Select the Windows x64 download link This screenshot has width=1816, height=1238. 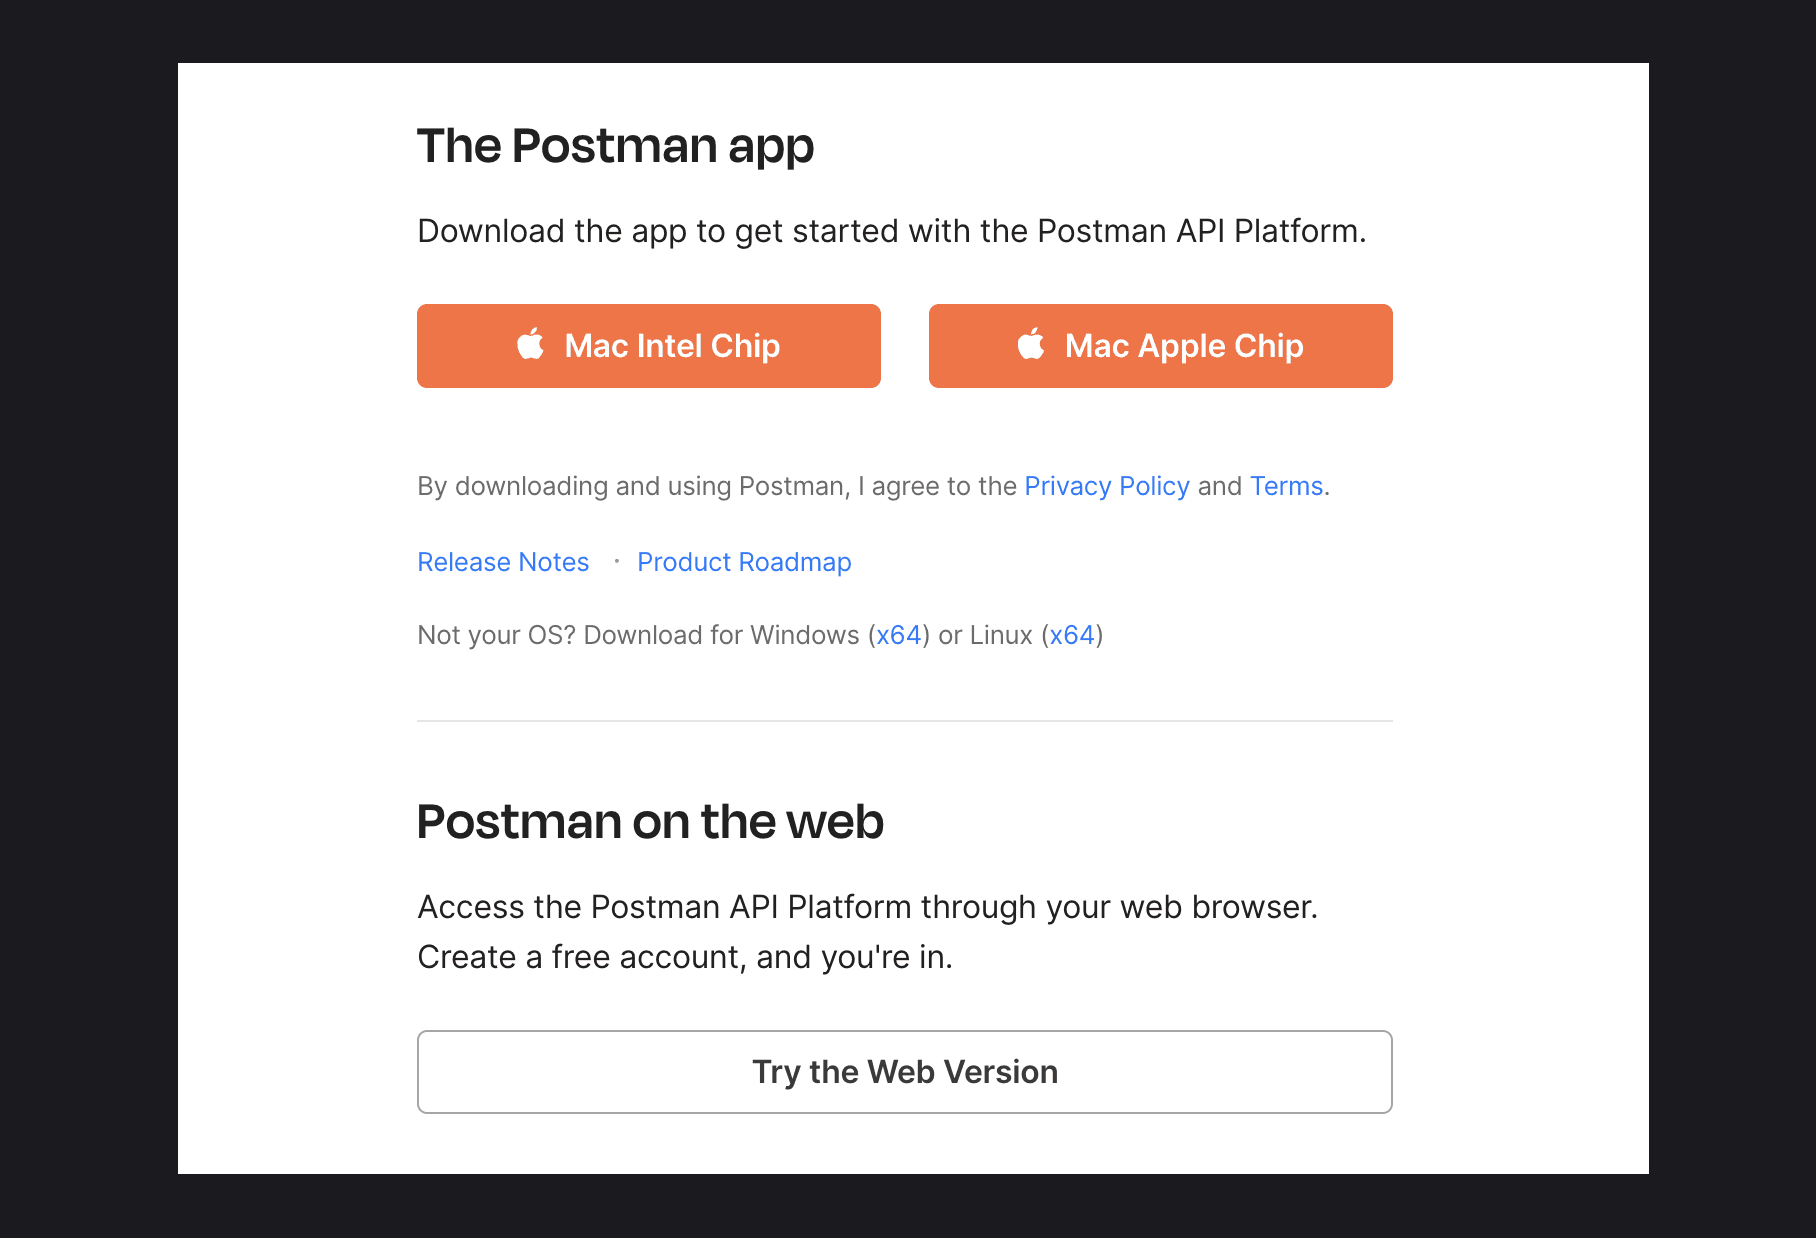(x=899, y=635)
